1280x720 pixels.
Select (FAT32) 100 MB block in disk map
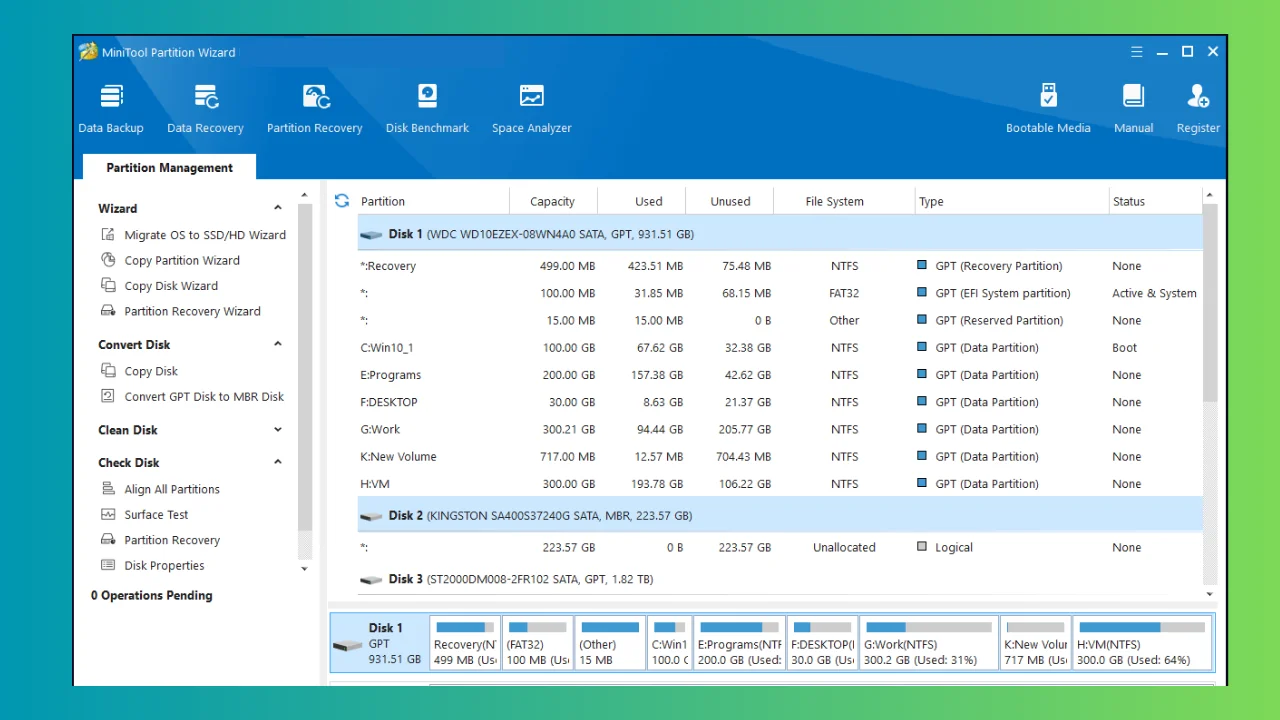[x=537, y=642]
